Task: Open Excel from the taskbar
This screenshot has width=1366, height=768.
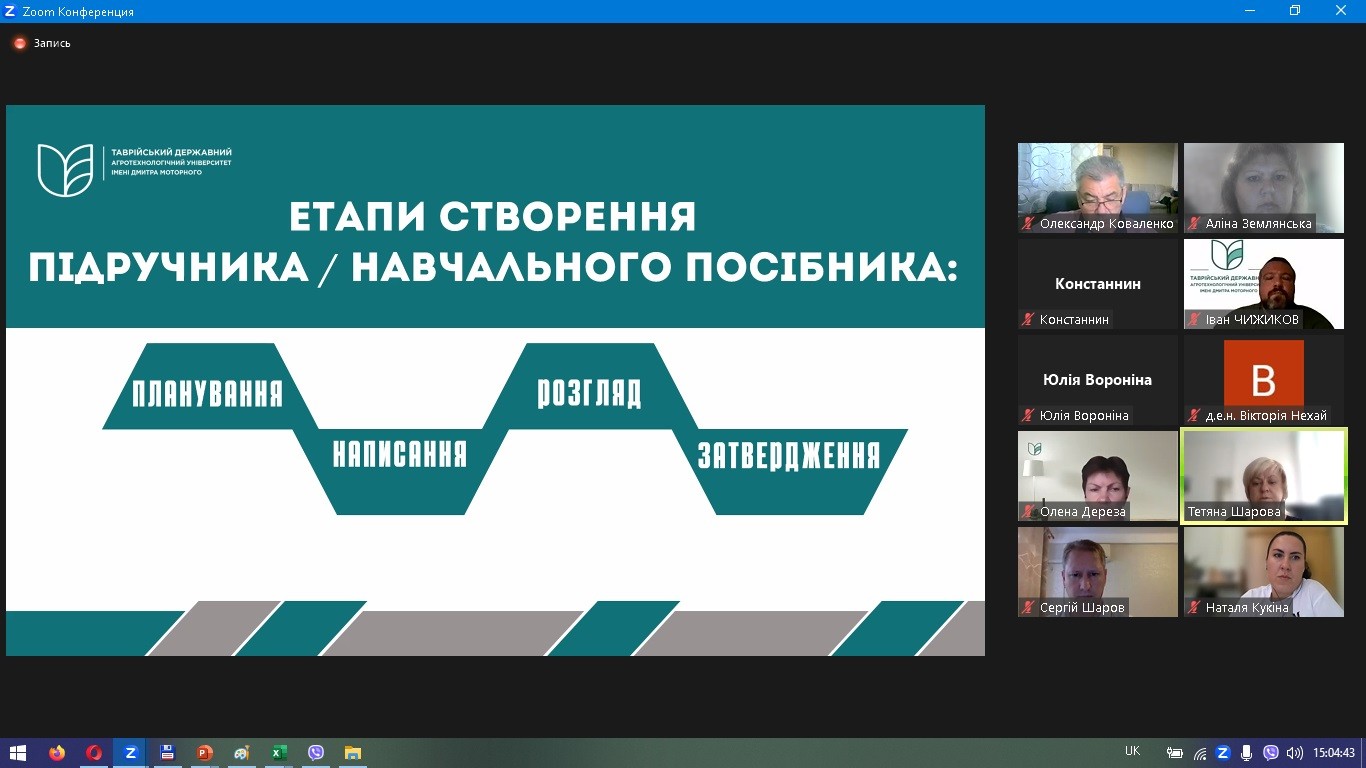Action: [x=279, y=753]
